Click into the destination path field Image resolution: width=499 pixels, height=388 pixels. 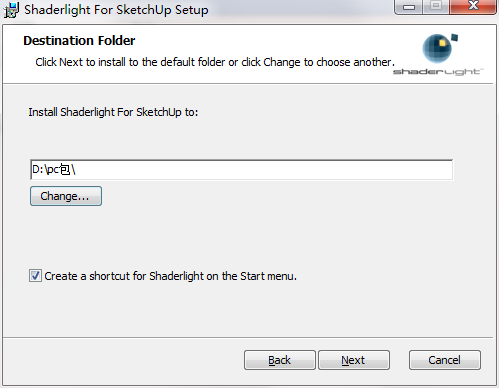241,170
